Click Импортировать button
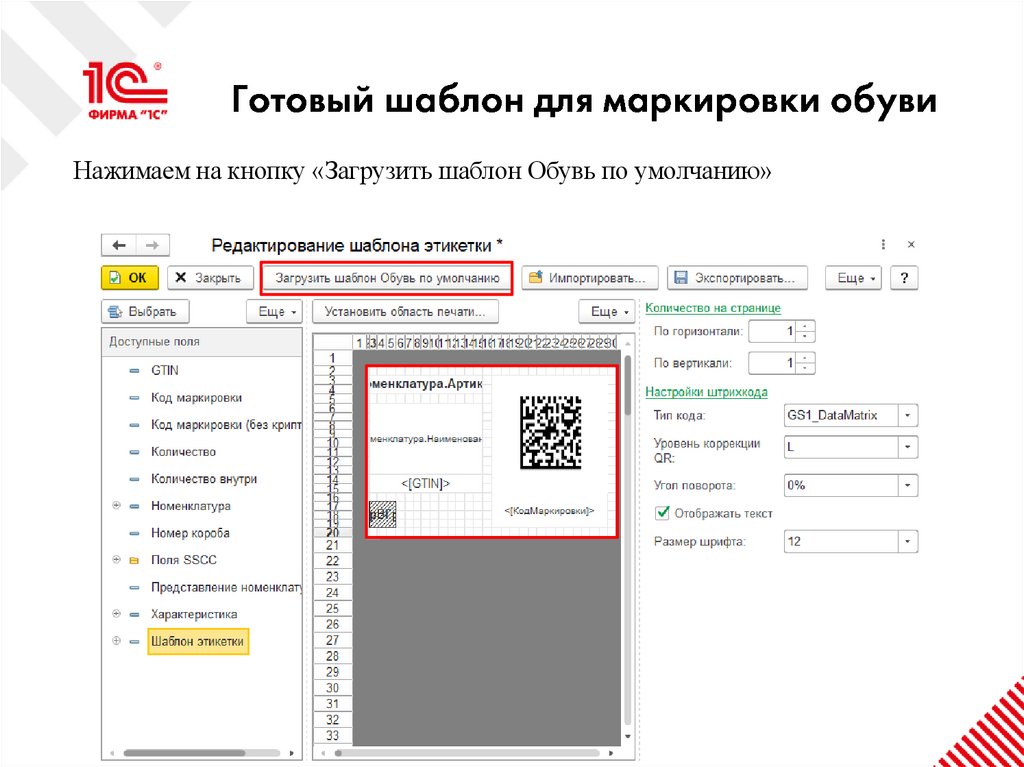 coord(589,278)
